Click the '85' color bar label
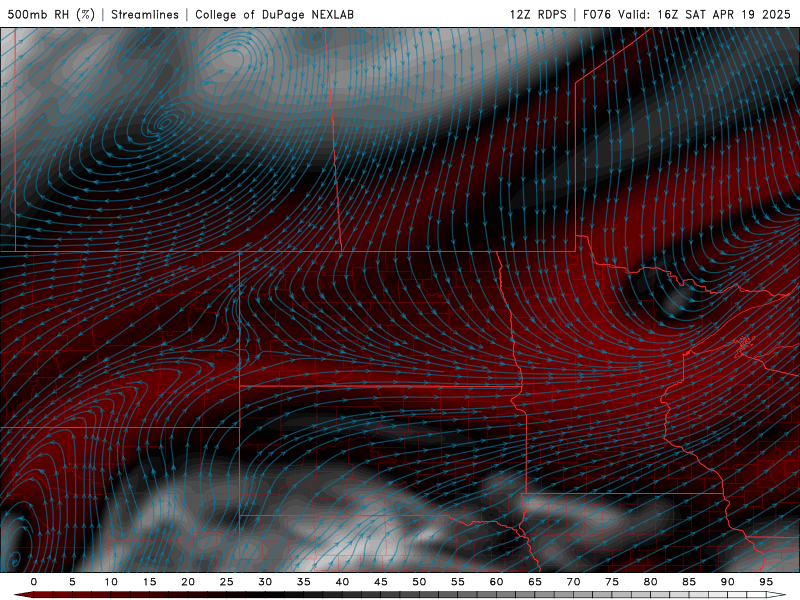This screenshot has height=600, width=800. pyautogui.click(x=689, y=582)
